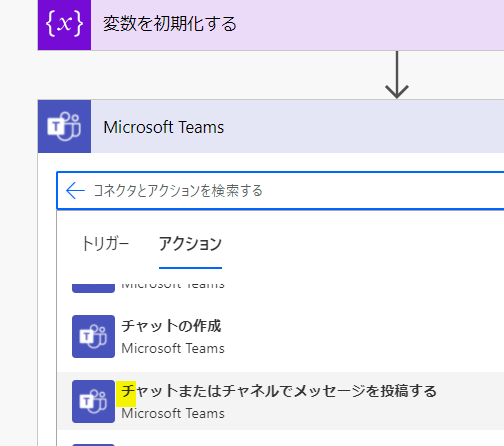Choose the チャットの作成 action
This screenshot has height=446, width=504.
tap(281, 336)
